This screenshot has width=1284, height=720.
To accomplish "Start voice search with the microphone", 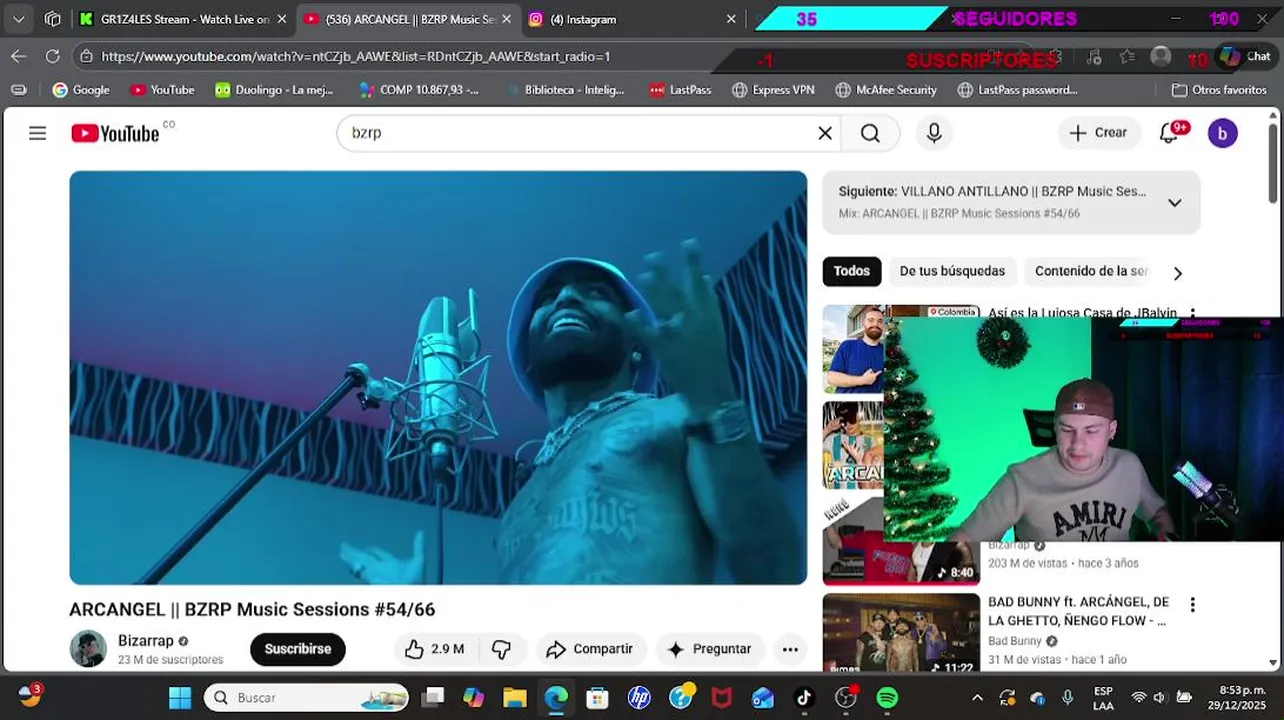I will click(934, 133).
